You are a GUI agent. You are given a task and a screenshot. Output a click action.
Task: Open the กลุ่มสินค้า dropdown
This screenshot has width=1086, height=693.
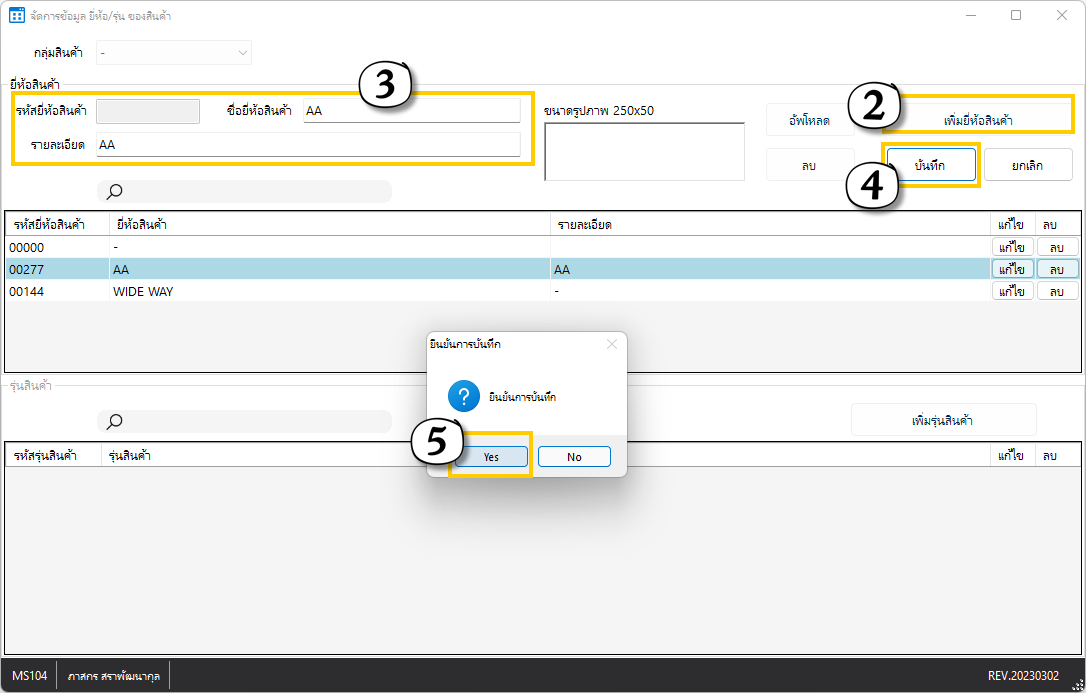(x=173, y=52)
